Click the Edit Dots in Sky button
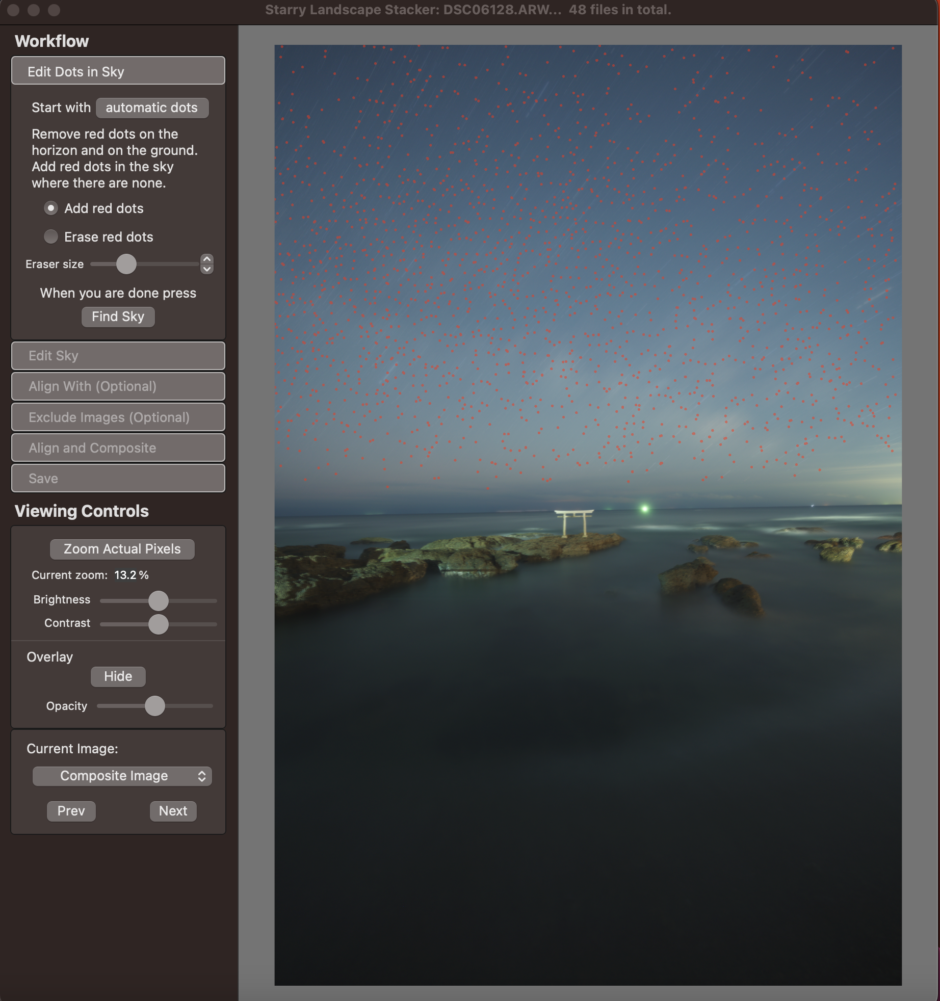 117,70
